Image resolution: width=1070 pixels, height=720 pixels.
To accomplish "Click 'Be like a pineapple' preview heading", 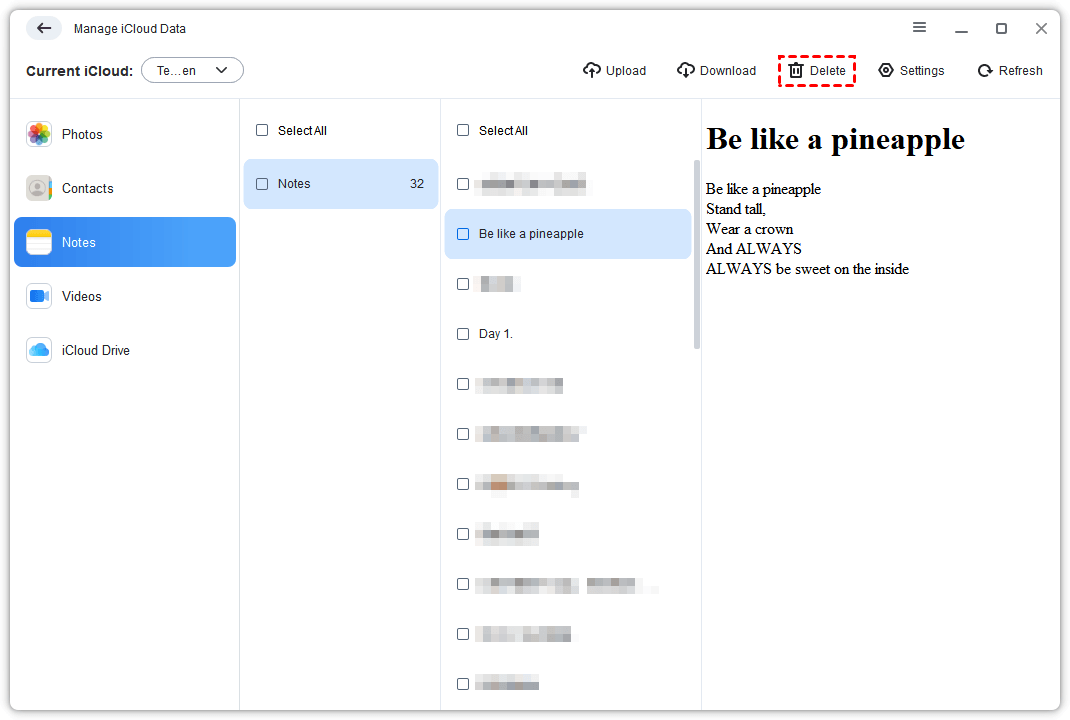I will (x=835, y=139).
